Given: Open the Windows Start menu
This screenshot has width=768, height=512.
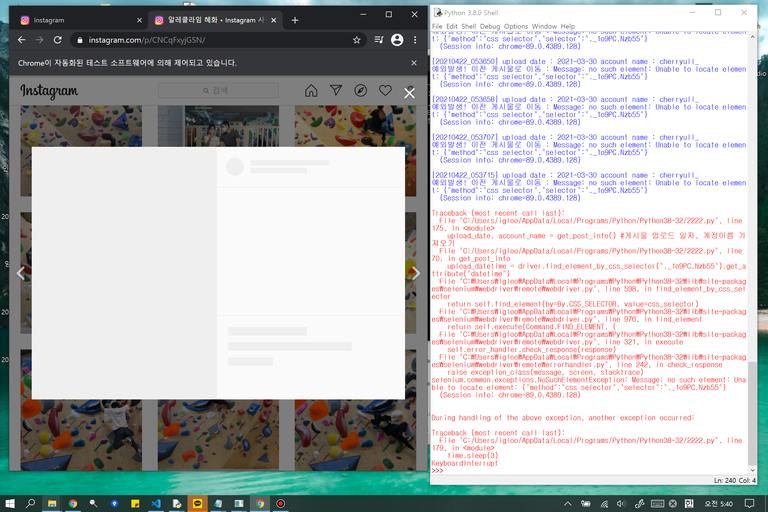Looking at the screenshot, I should click(10, 503).
